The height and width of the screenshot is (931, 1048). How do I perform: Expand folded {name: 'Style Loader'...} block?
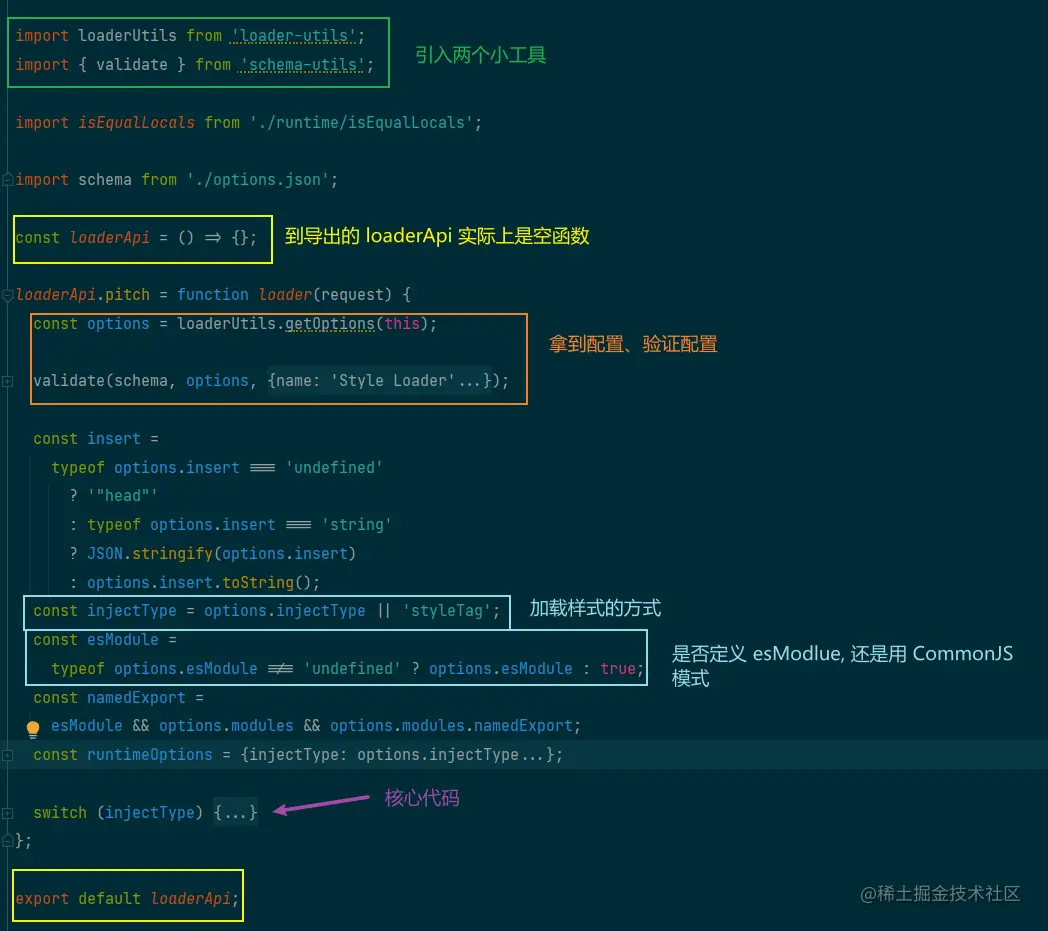click(x=379, y=381)
